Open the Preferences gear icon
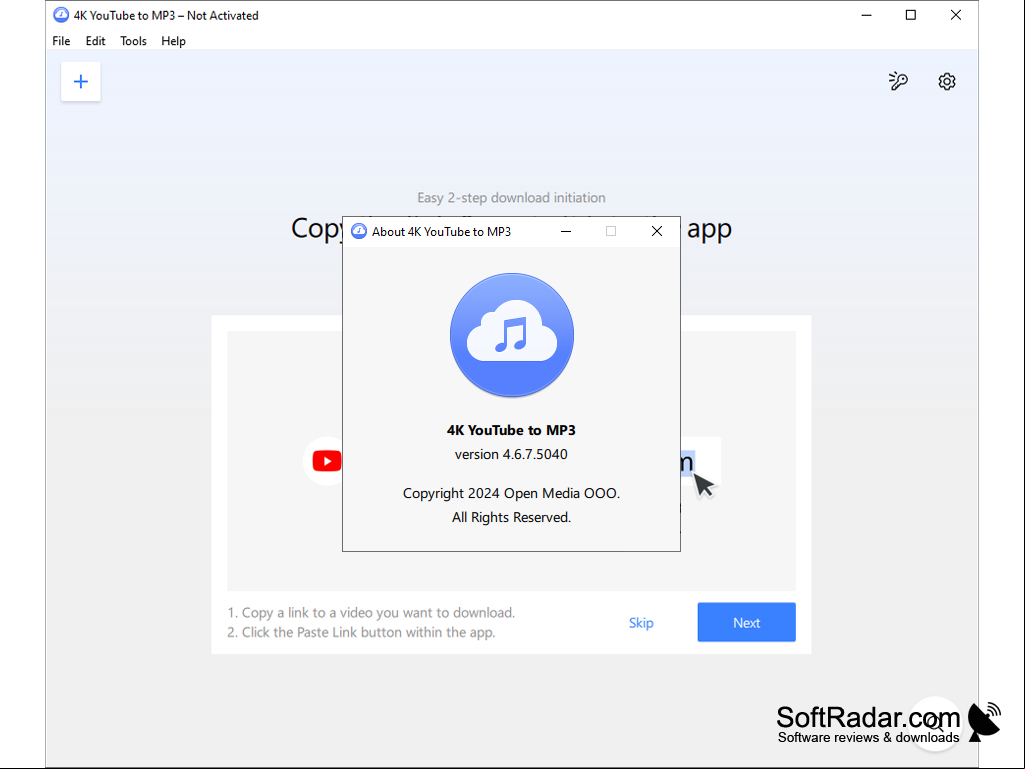 click(x=947, y=82)
